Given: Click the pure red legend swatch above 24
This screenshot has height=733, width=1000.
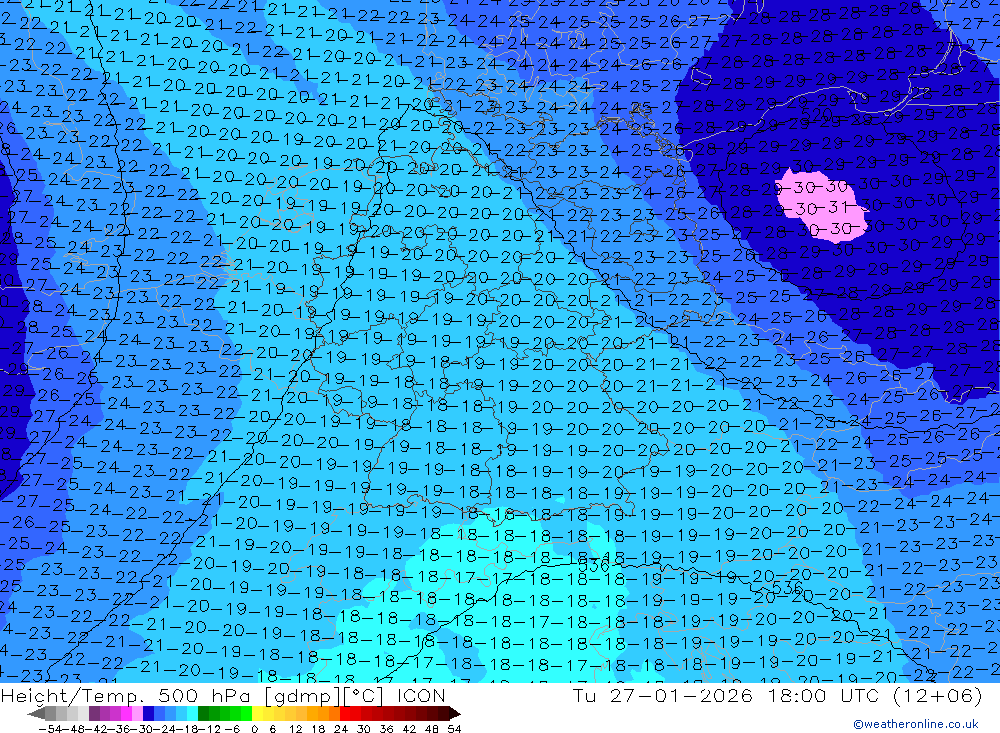Looking at the screenshot, I should (345, 714).
